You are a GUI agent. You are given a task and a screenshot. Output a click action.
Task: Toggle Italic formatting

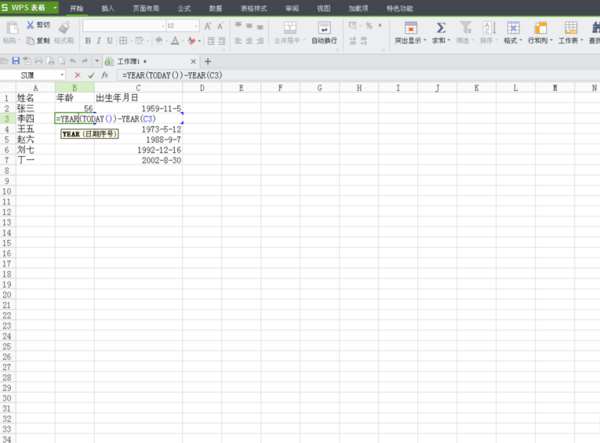pyautogui.click(x=99, y=40)
